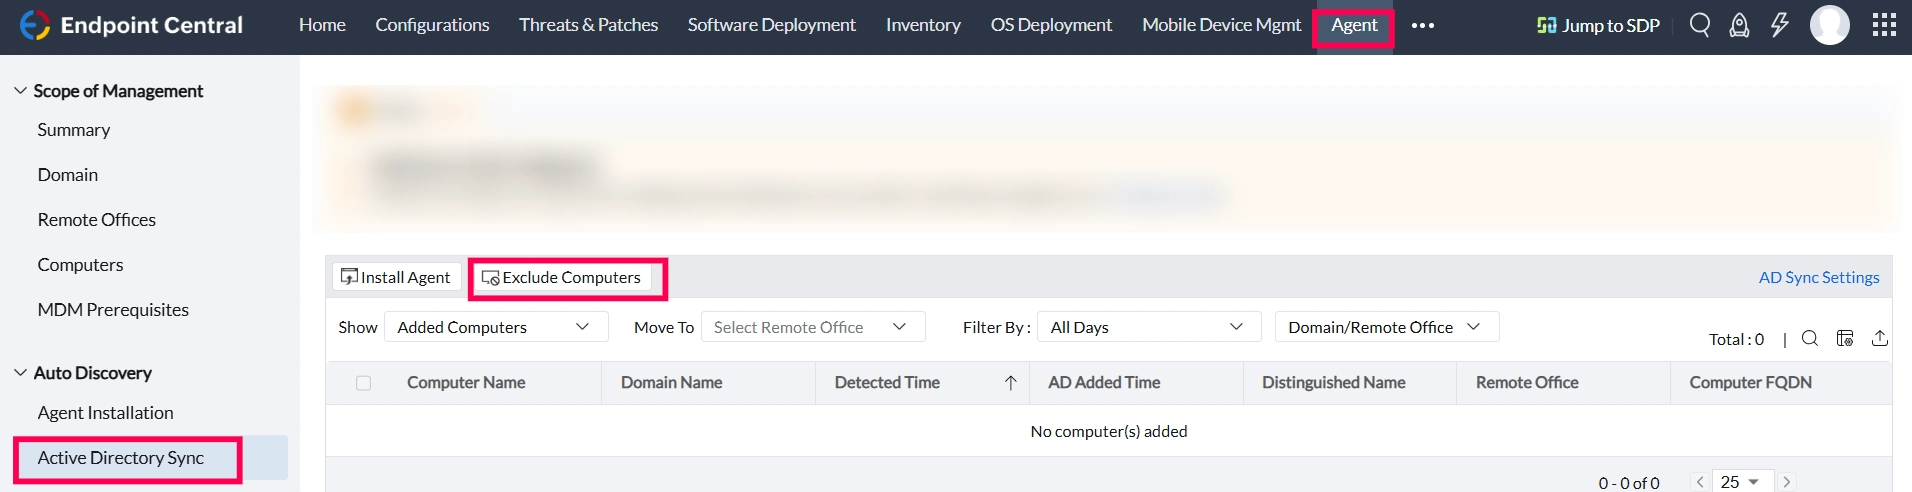The image size is (1912, 492).
Task: Click the Remote Office column header
Action: click(x=1527, y=383)
